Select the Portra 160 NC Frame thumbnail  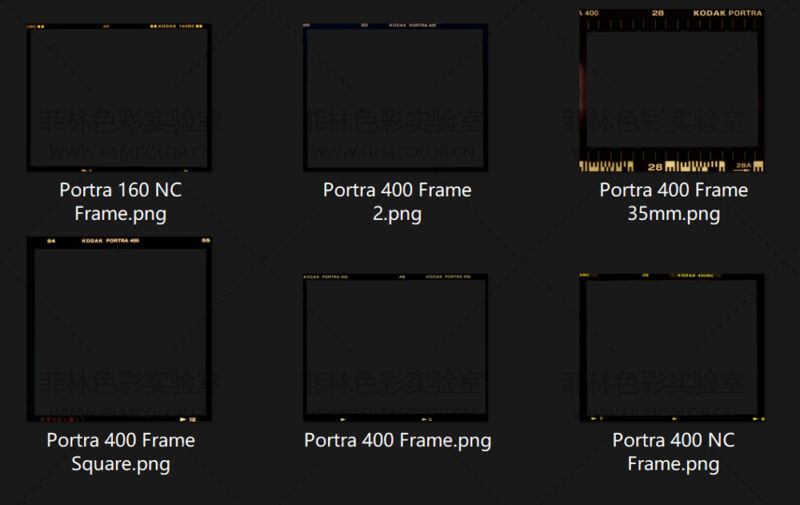[x=119, y=97]
